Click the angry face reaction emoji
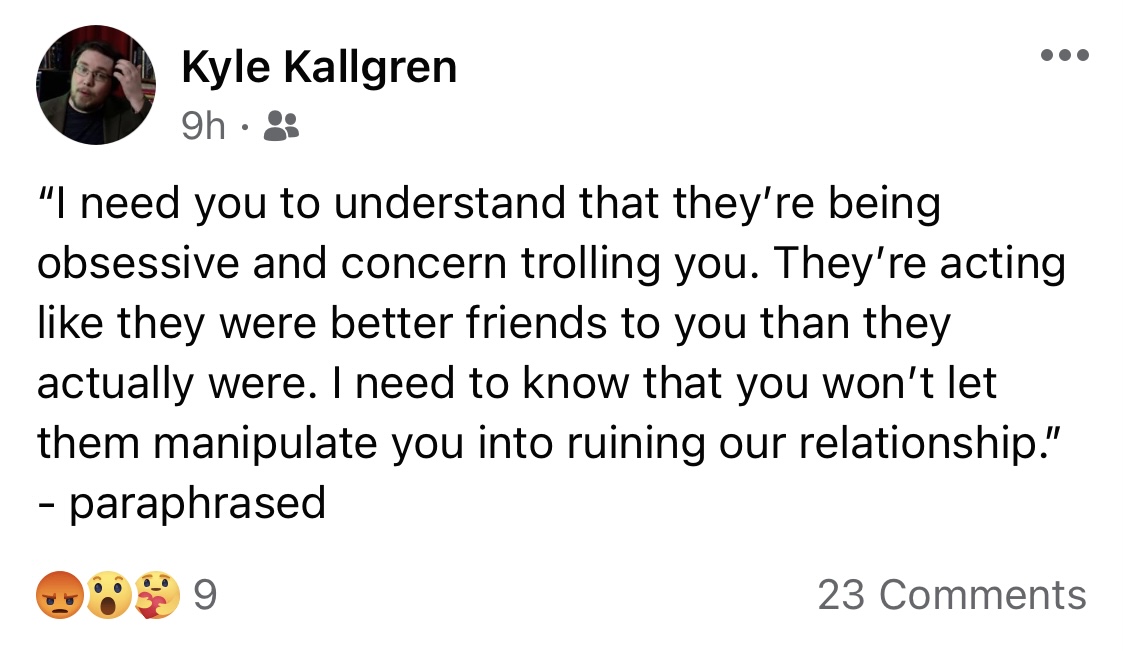Image resolution: width=1125 pixels, height=651 pixels. pyautogui.click(x=60, y=595)
